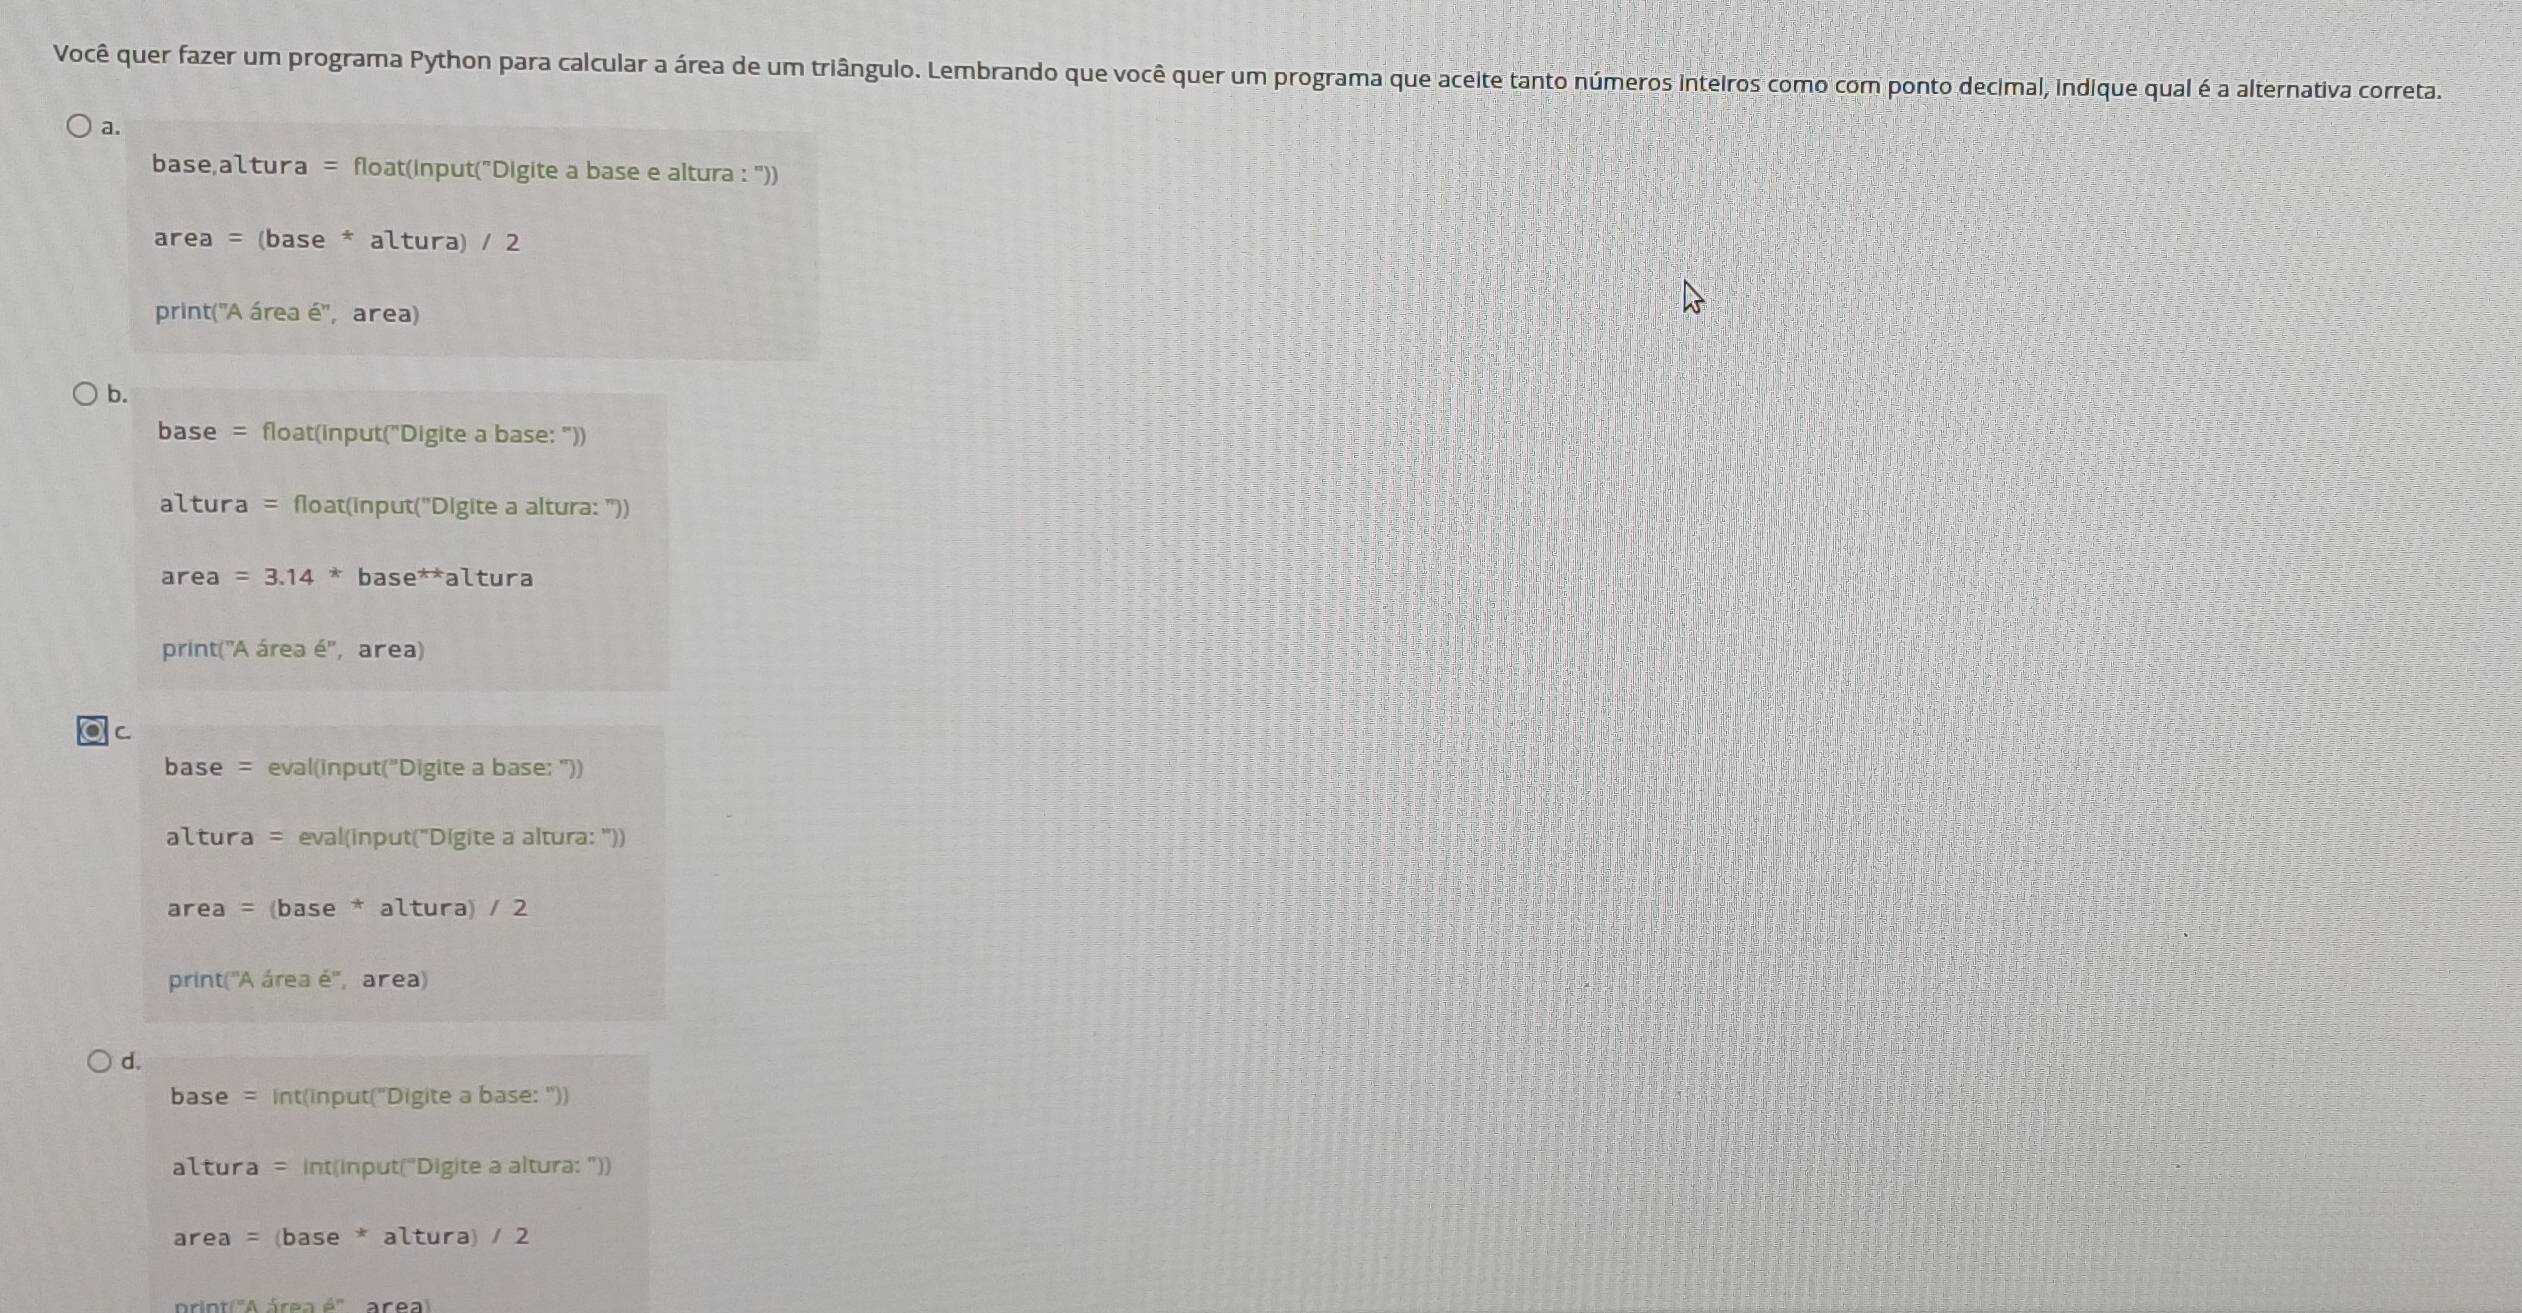The image size is (2522, 1313).
Task: Toggle selection of option B answer
Action: tap(68, 394)
